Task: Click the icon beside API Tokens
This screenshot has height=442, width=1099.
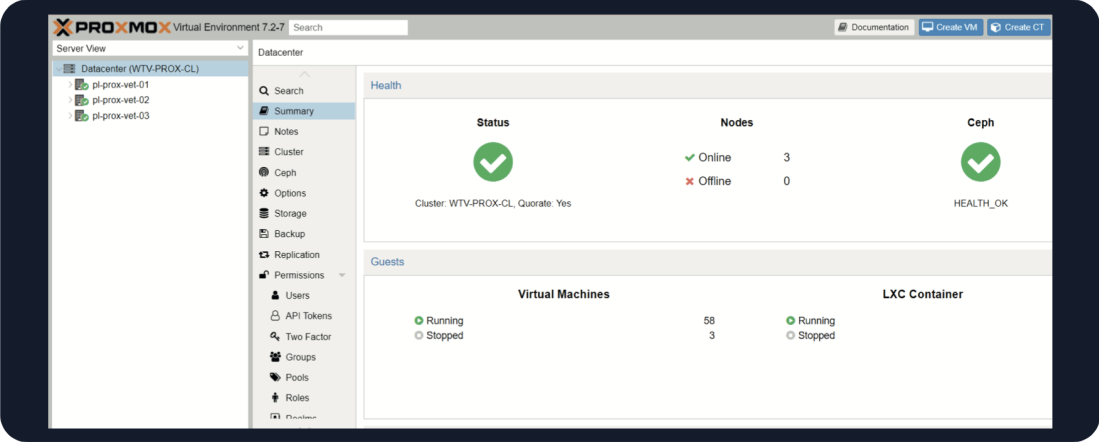Action: pos(275,316)
